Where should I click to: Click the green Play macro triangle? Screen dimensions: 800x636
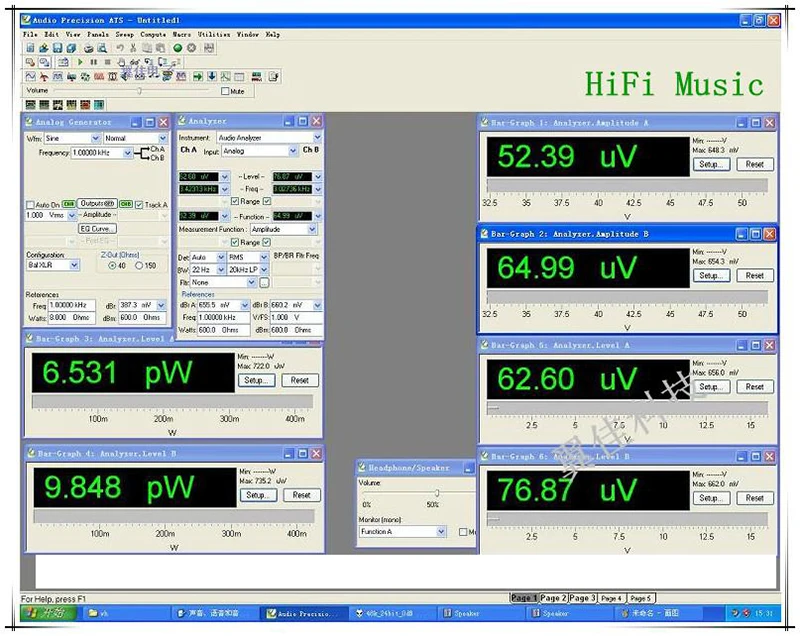pos(80,62)
